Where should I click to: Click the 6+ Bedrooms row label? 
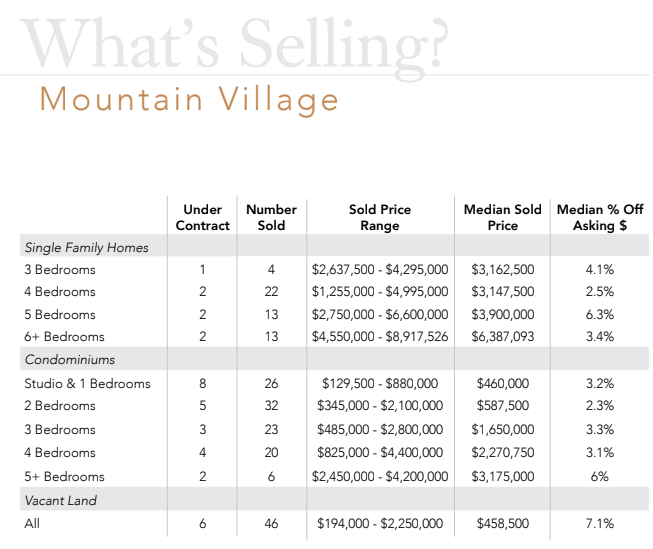coord(64,336)
